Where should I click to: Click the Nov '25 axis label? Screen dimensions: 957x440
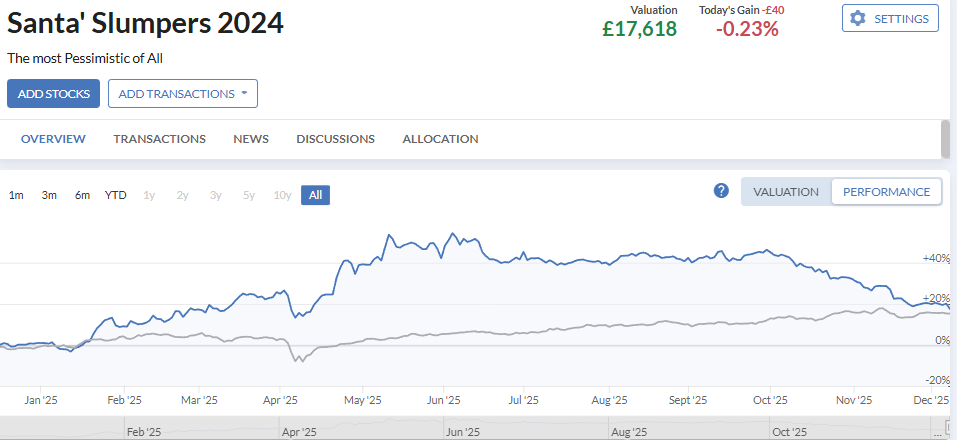(x=854, y=400)
